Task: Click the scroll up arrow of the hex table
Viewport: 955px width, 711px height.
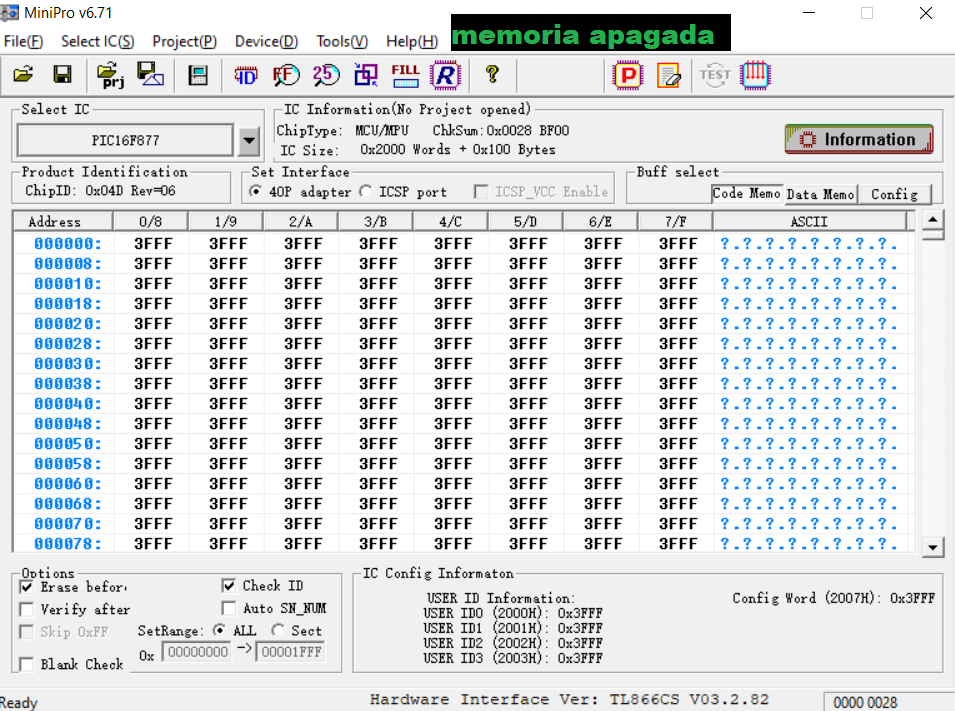Action: (932, 220)
